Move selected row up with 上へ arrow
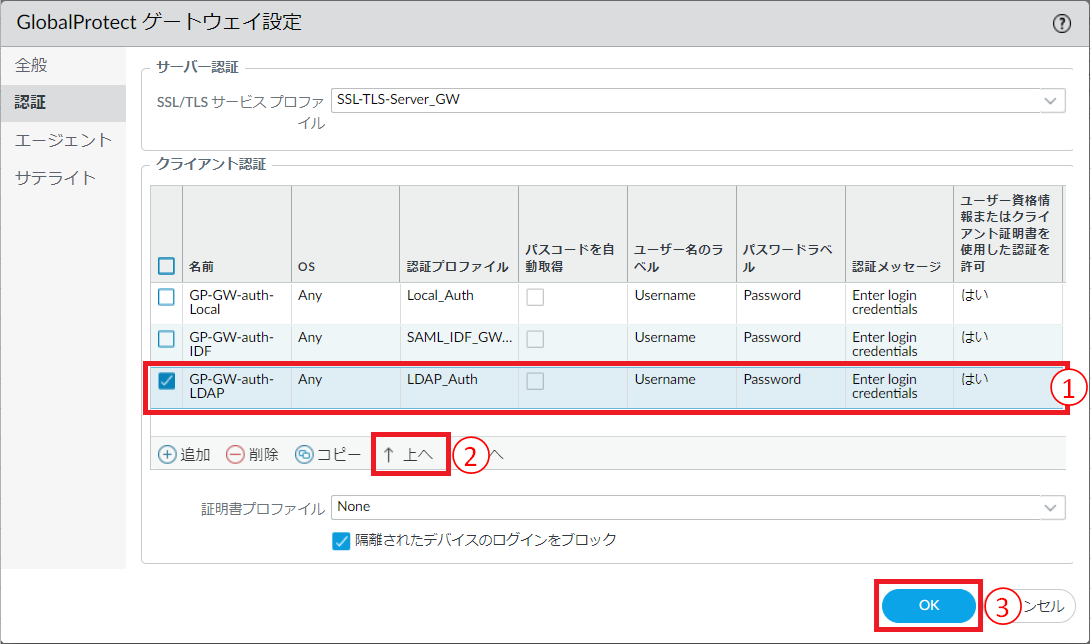The image size is (1091, 644). [410, 455]
